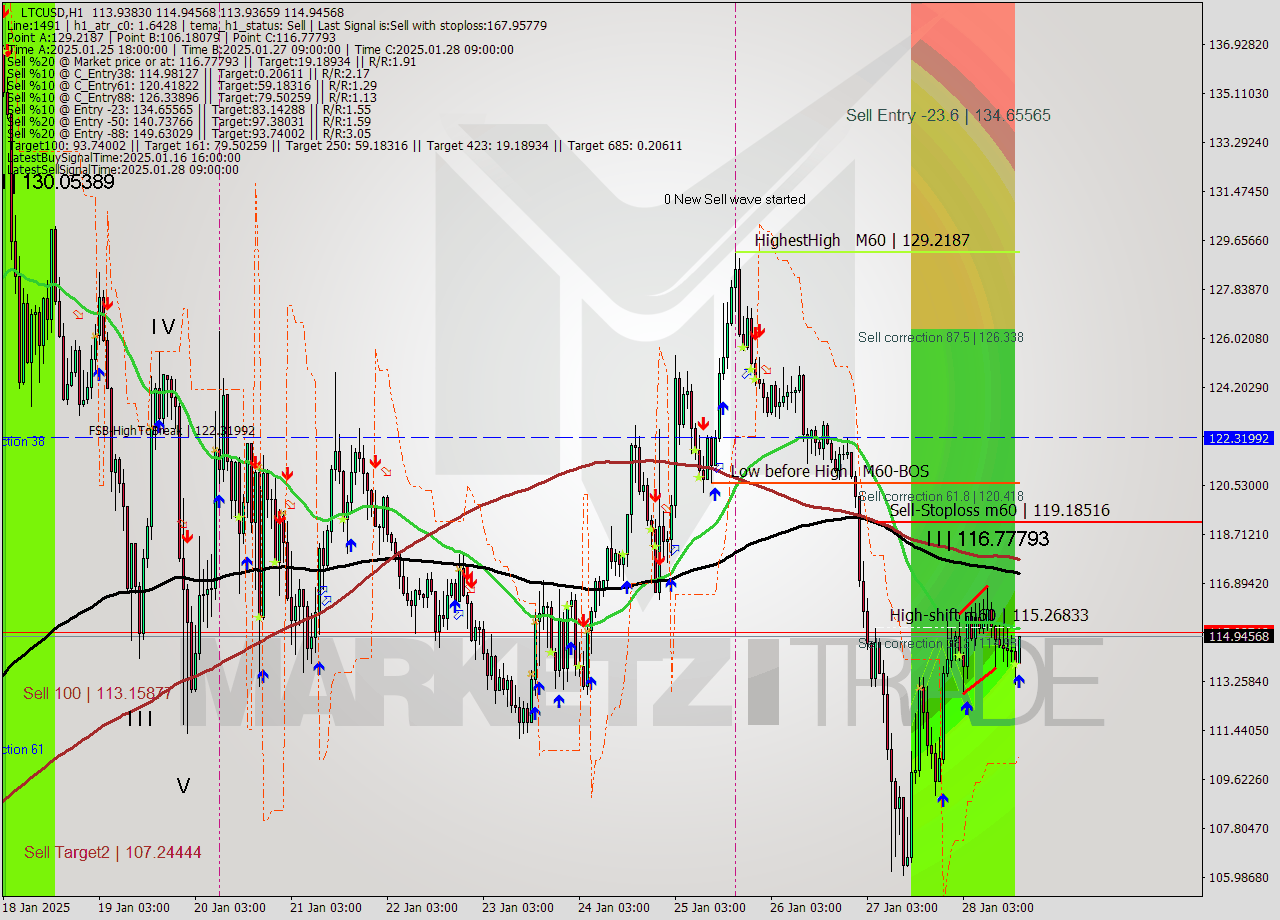Image resolution: width=1280 pixels, height=920 pixels.
Task: Click the 'Sell %20 @ Entry -50: 140.73766' line
Action: tap(188, 121)
